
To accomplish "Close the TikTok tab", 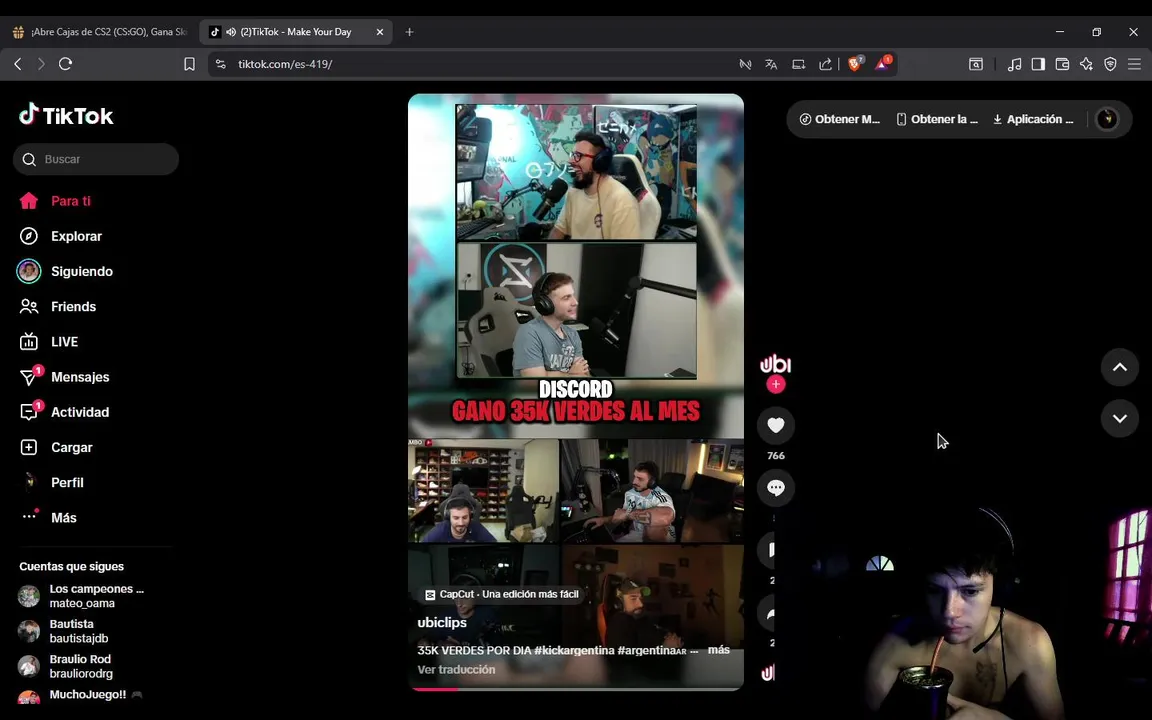I will pyautogui.click(x=380, y=32).
